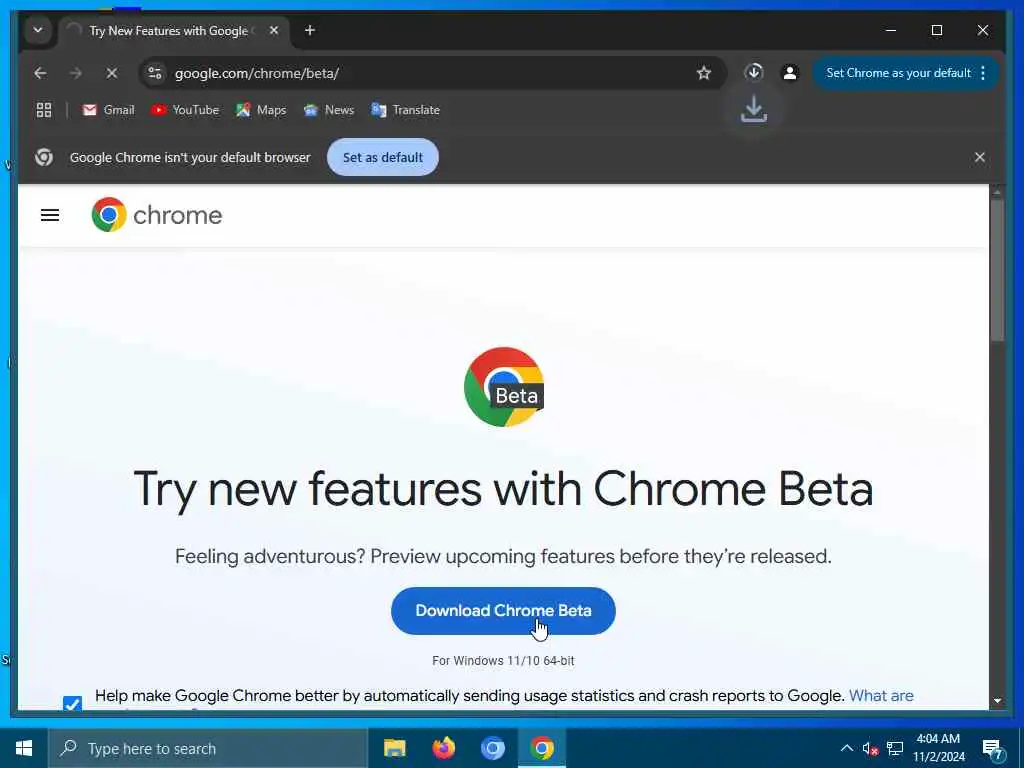Open the YouTube bookmark
1024x768 pixels.
click(x=185, y=110)
